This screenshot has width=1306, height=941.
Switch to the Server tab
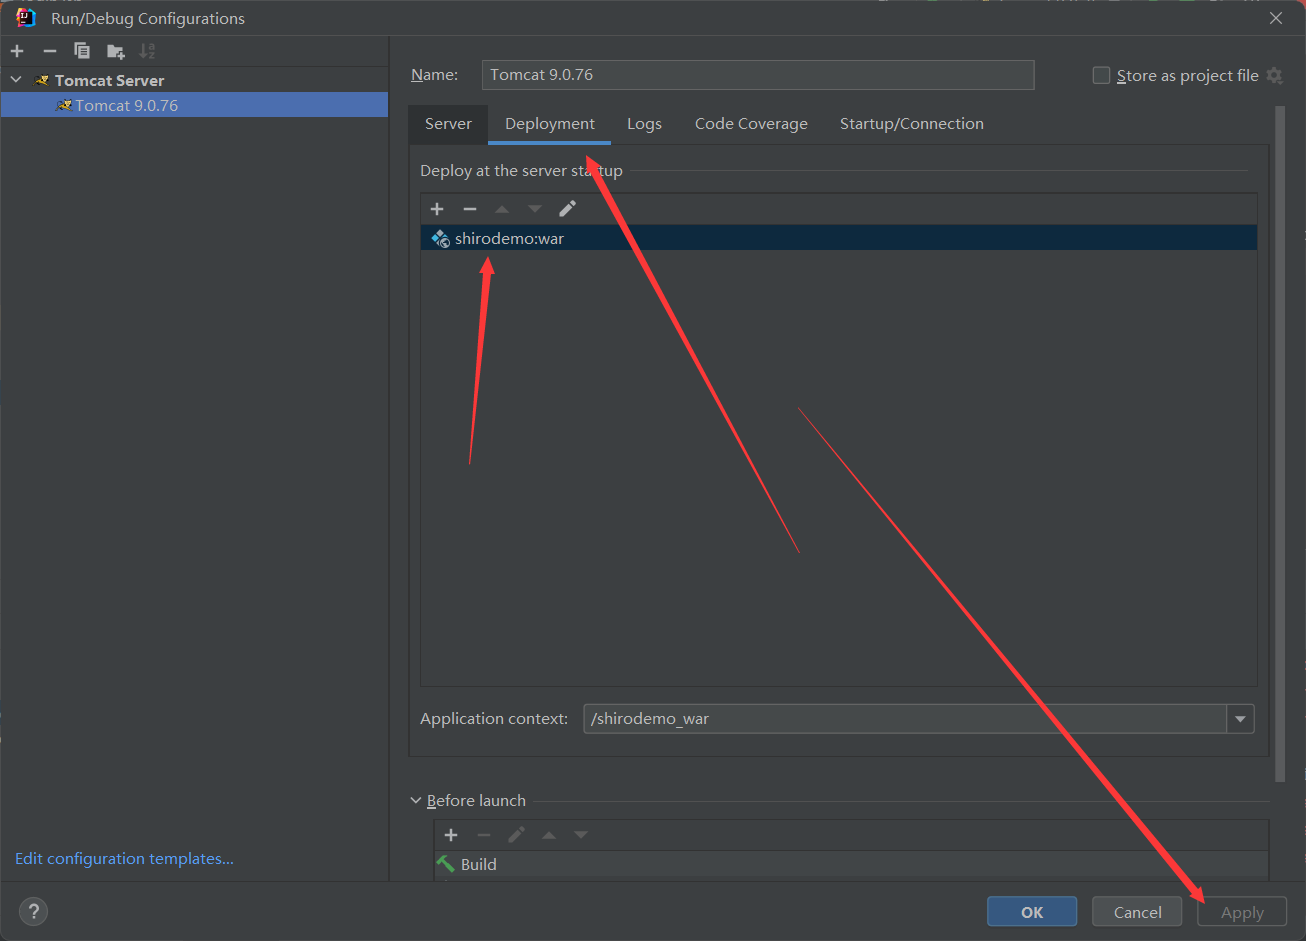[x=448, y=124]
